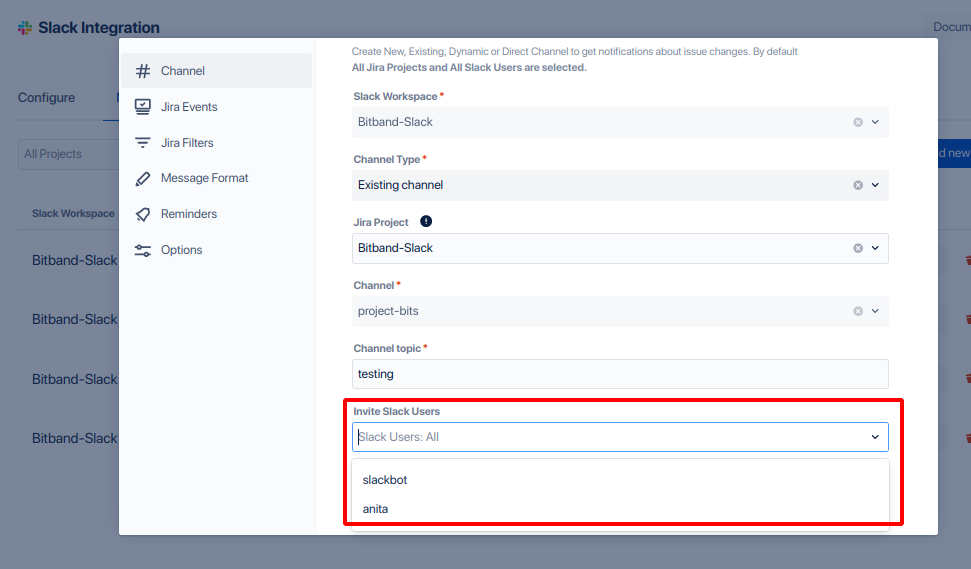
Task: Expand the Slack Workspace dropdown arrow
Action: coord(875,122)
